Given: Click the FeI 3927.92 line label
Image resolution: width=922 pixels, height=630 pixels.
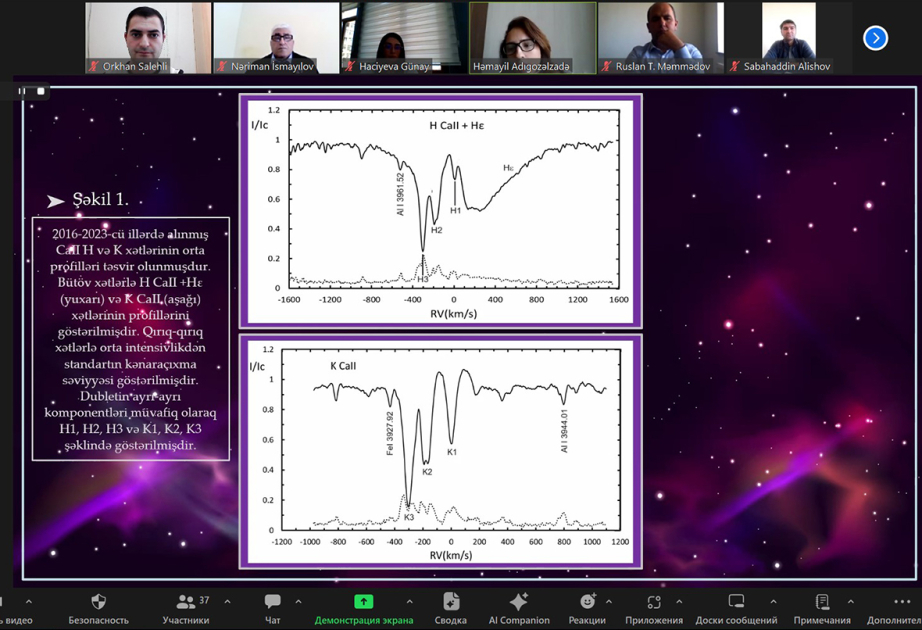Looking at the screenshot, I should pyautogui.click(x=390, y=434).
